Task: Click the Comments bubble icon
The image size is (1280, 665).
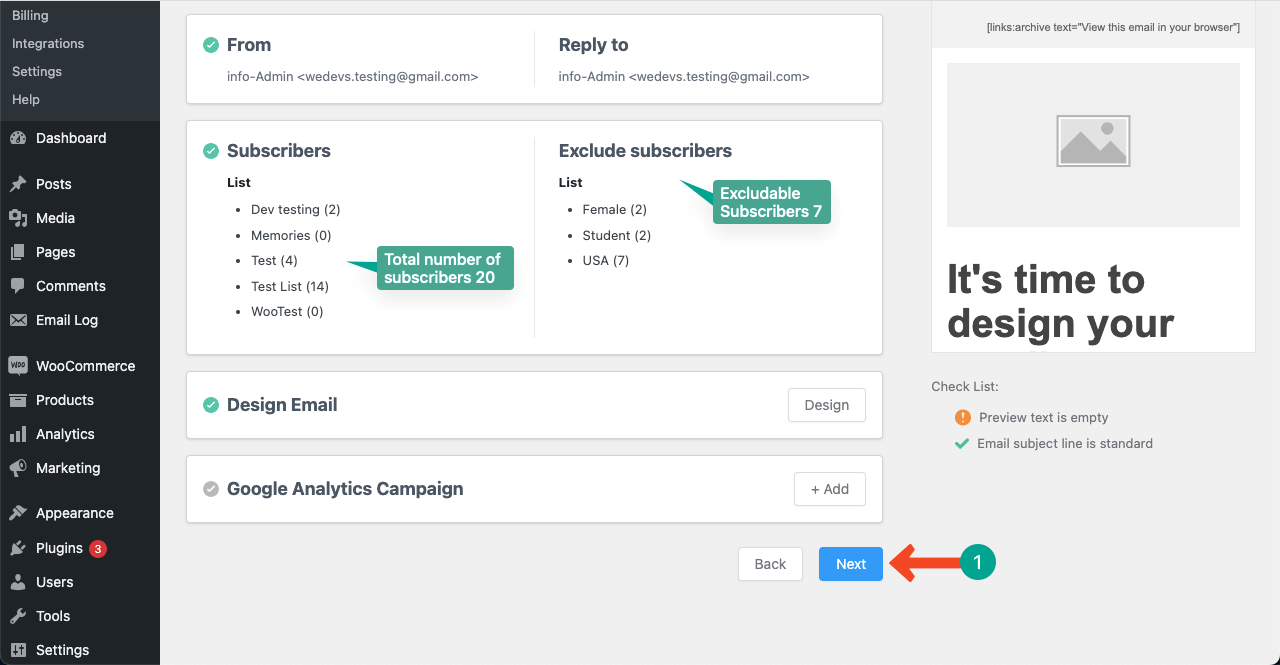Action: click(x=18, y=286)
